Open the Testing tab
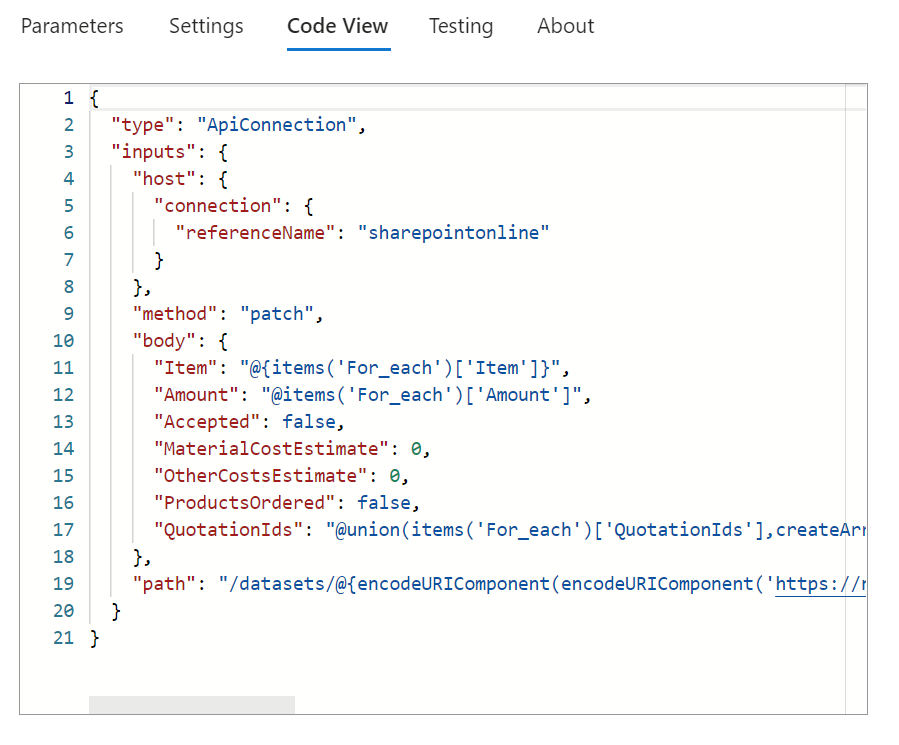The height and width of the screenshot is (745, 899). click(x=461, y=26)
